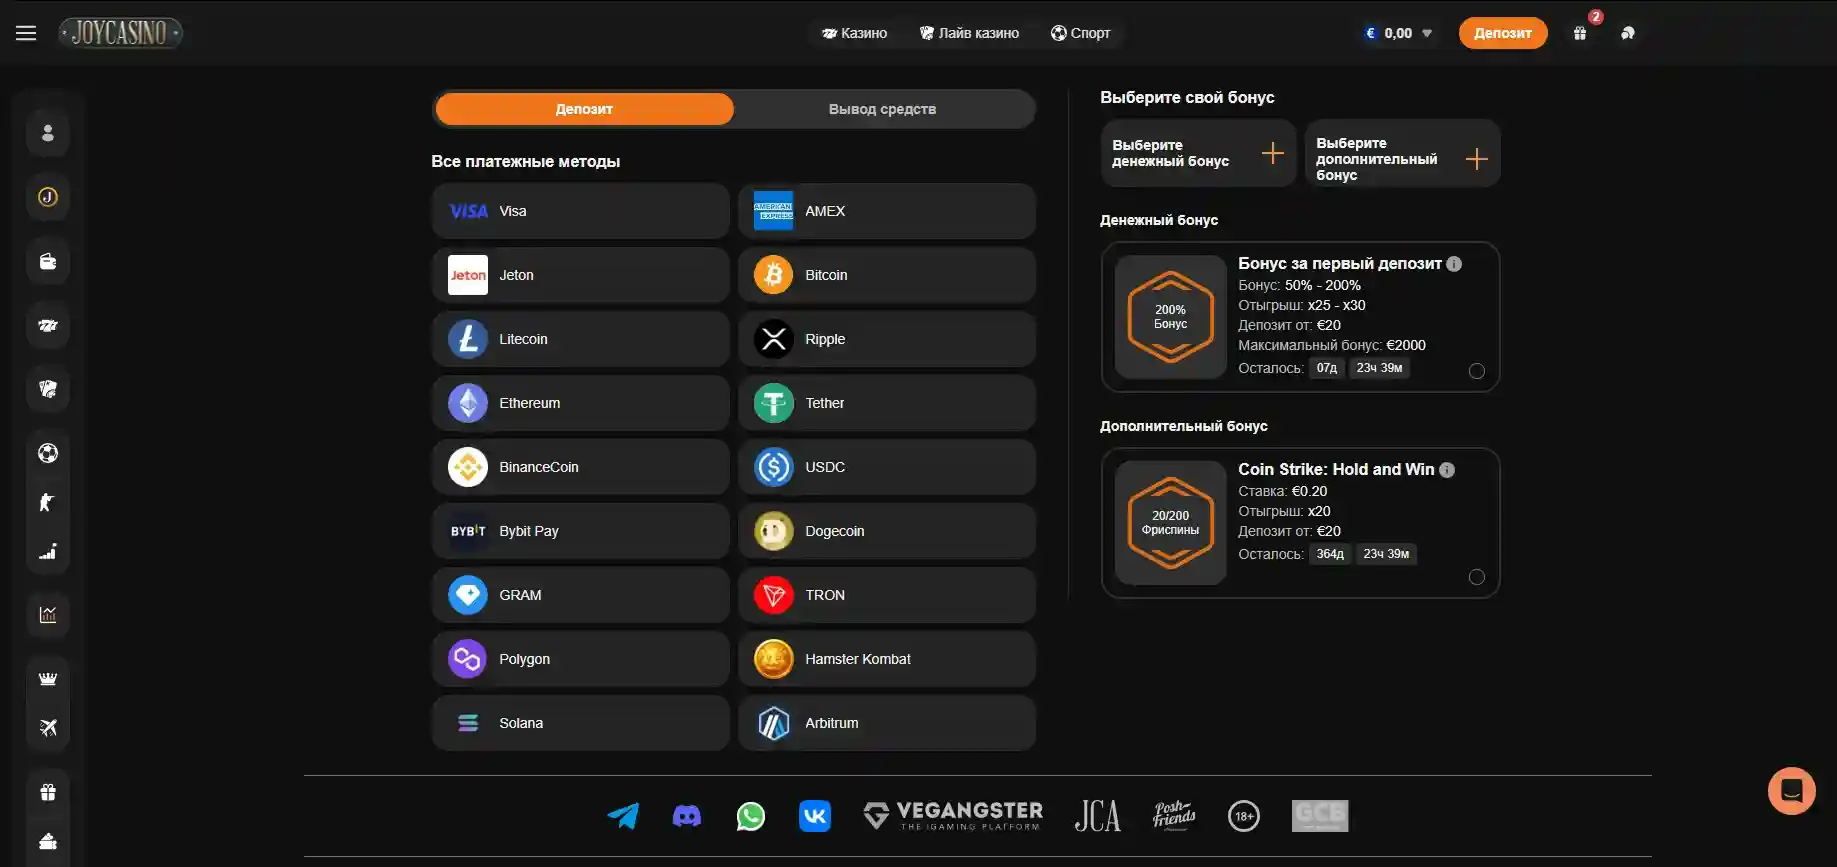Show info for Coin Strike bonus
Viewport: 1837px width, 867px height.
point(1447,470)
